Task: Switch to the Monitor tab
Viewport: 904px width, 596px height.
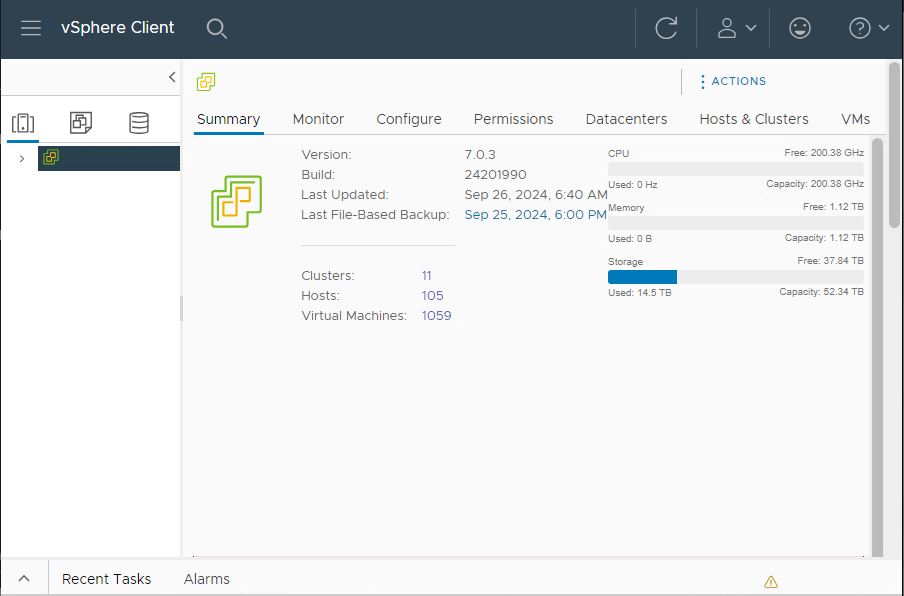Action: point(318,119)
